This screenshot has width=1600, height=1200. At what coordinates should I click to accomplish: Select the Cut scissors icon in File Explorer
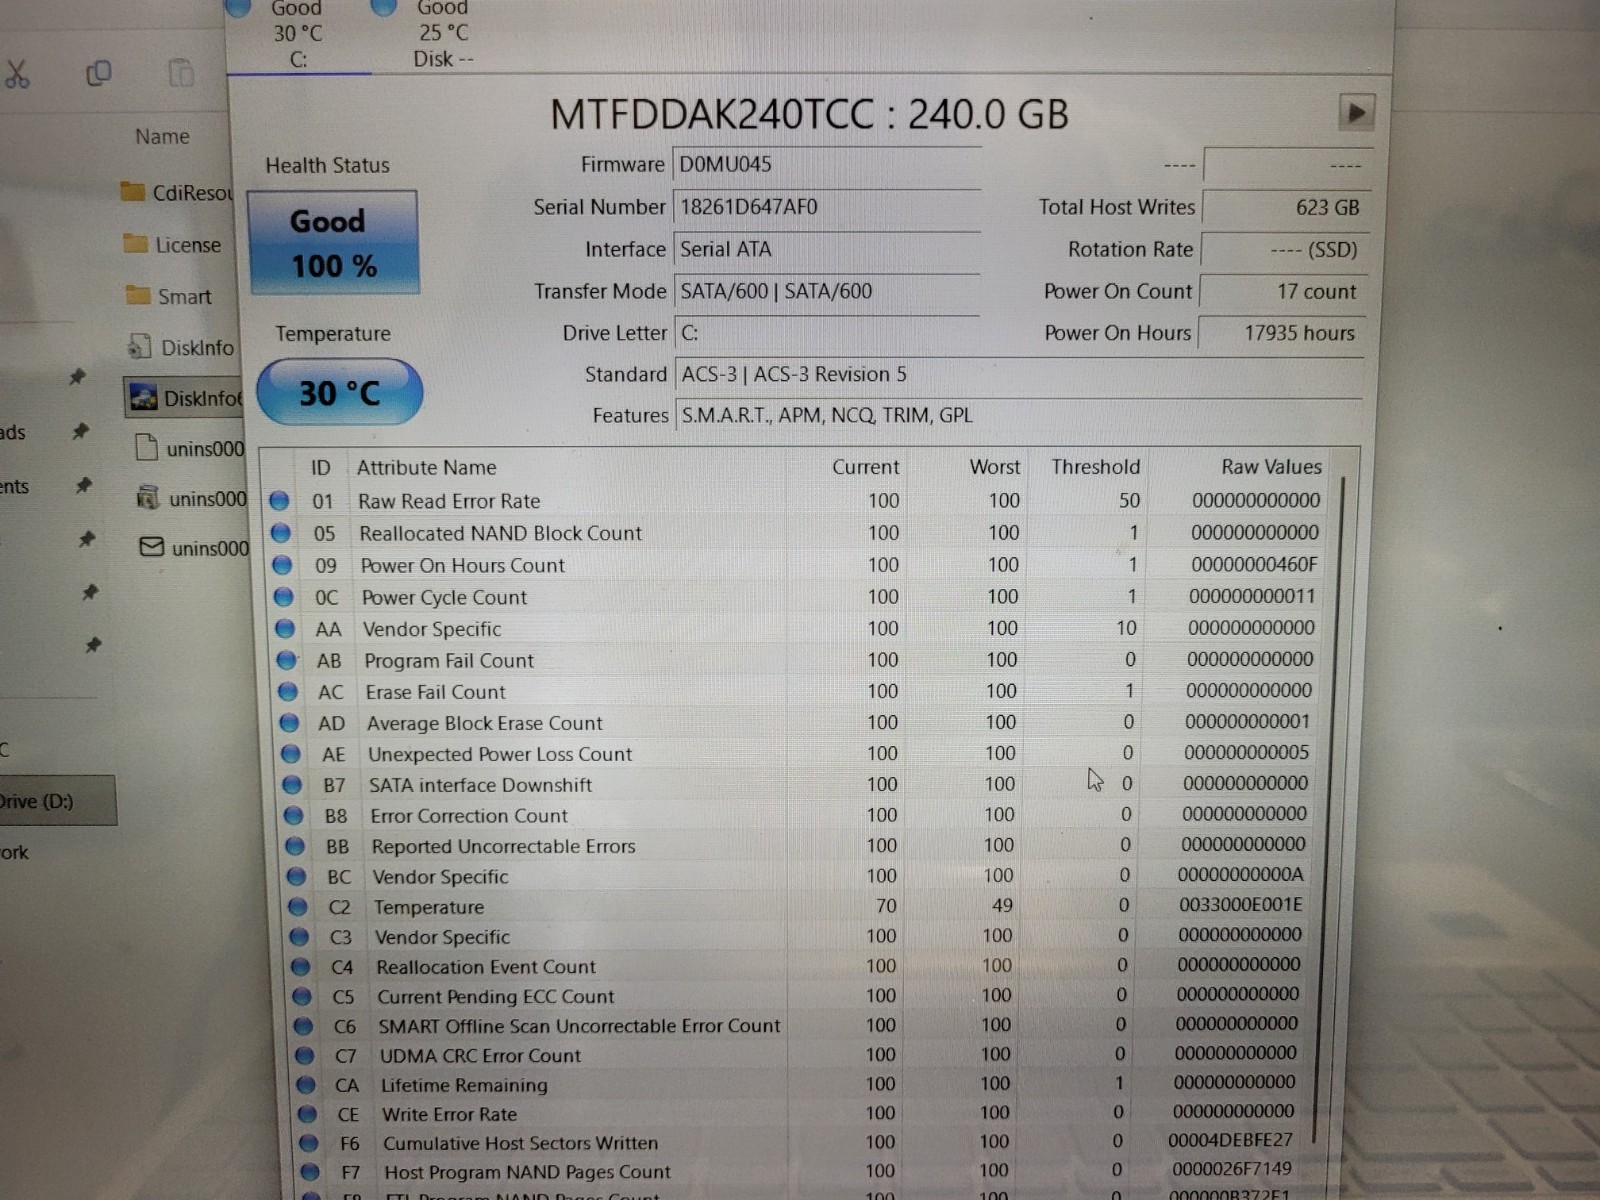17,74
